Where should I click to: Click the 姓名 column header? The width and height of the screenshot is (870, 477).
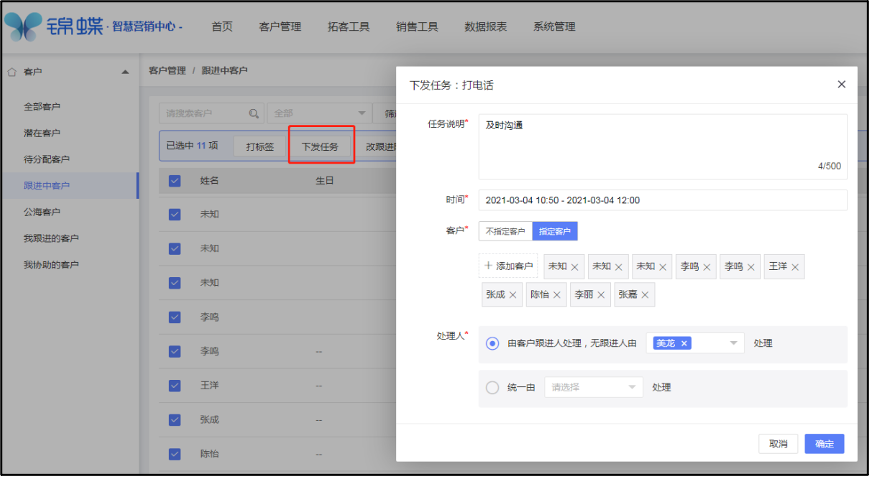pyautogui.click(x=209, y=181)
